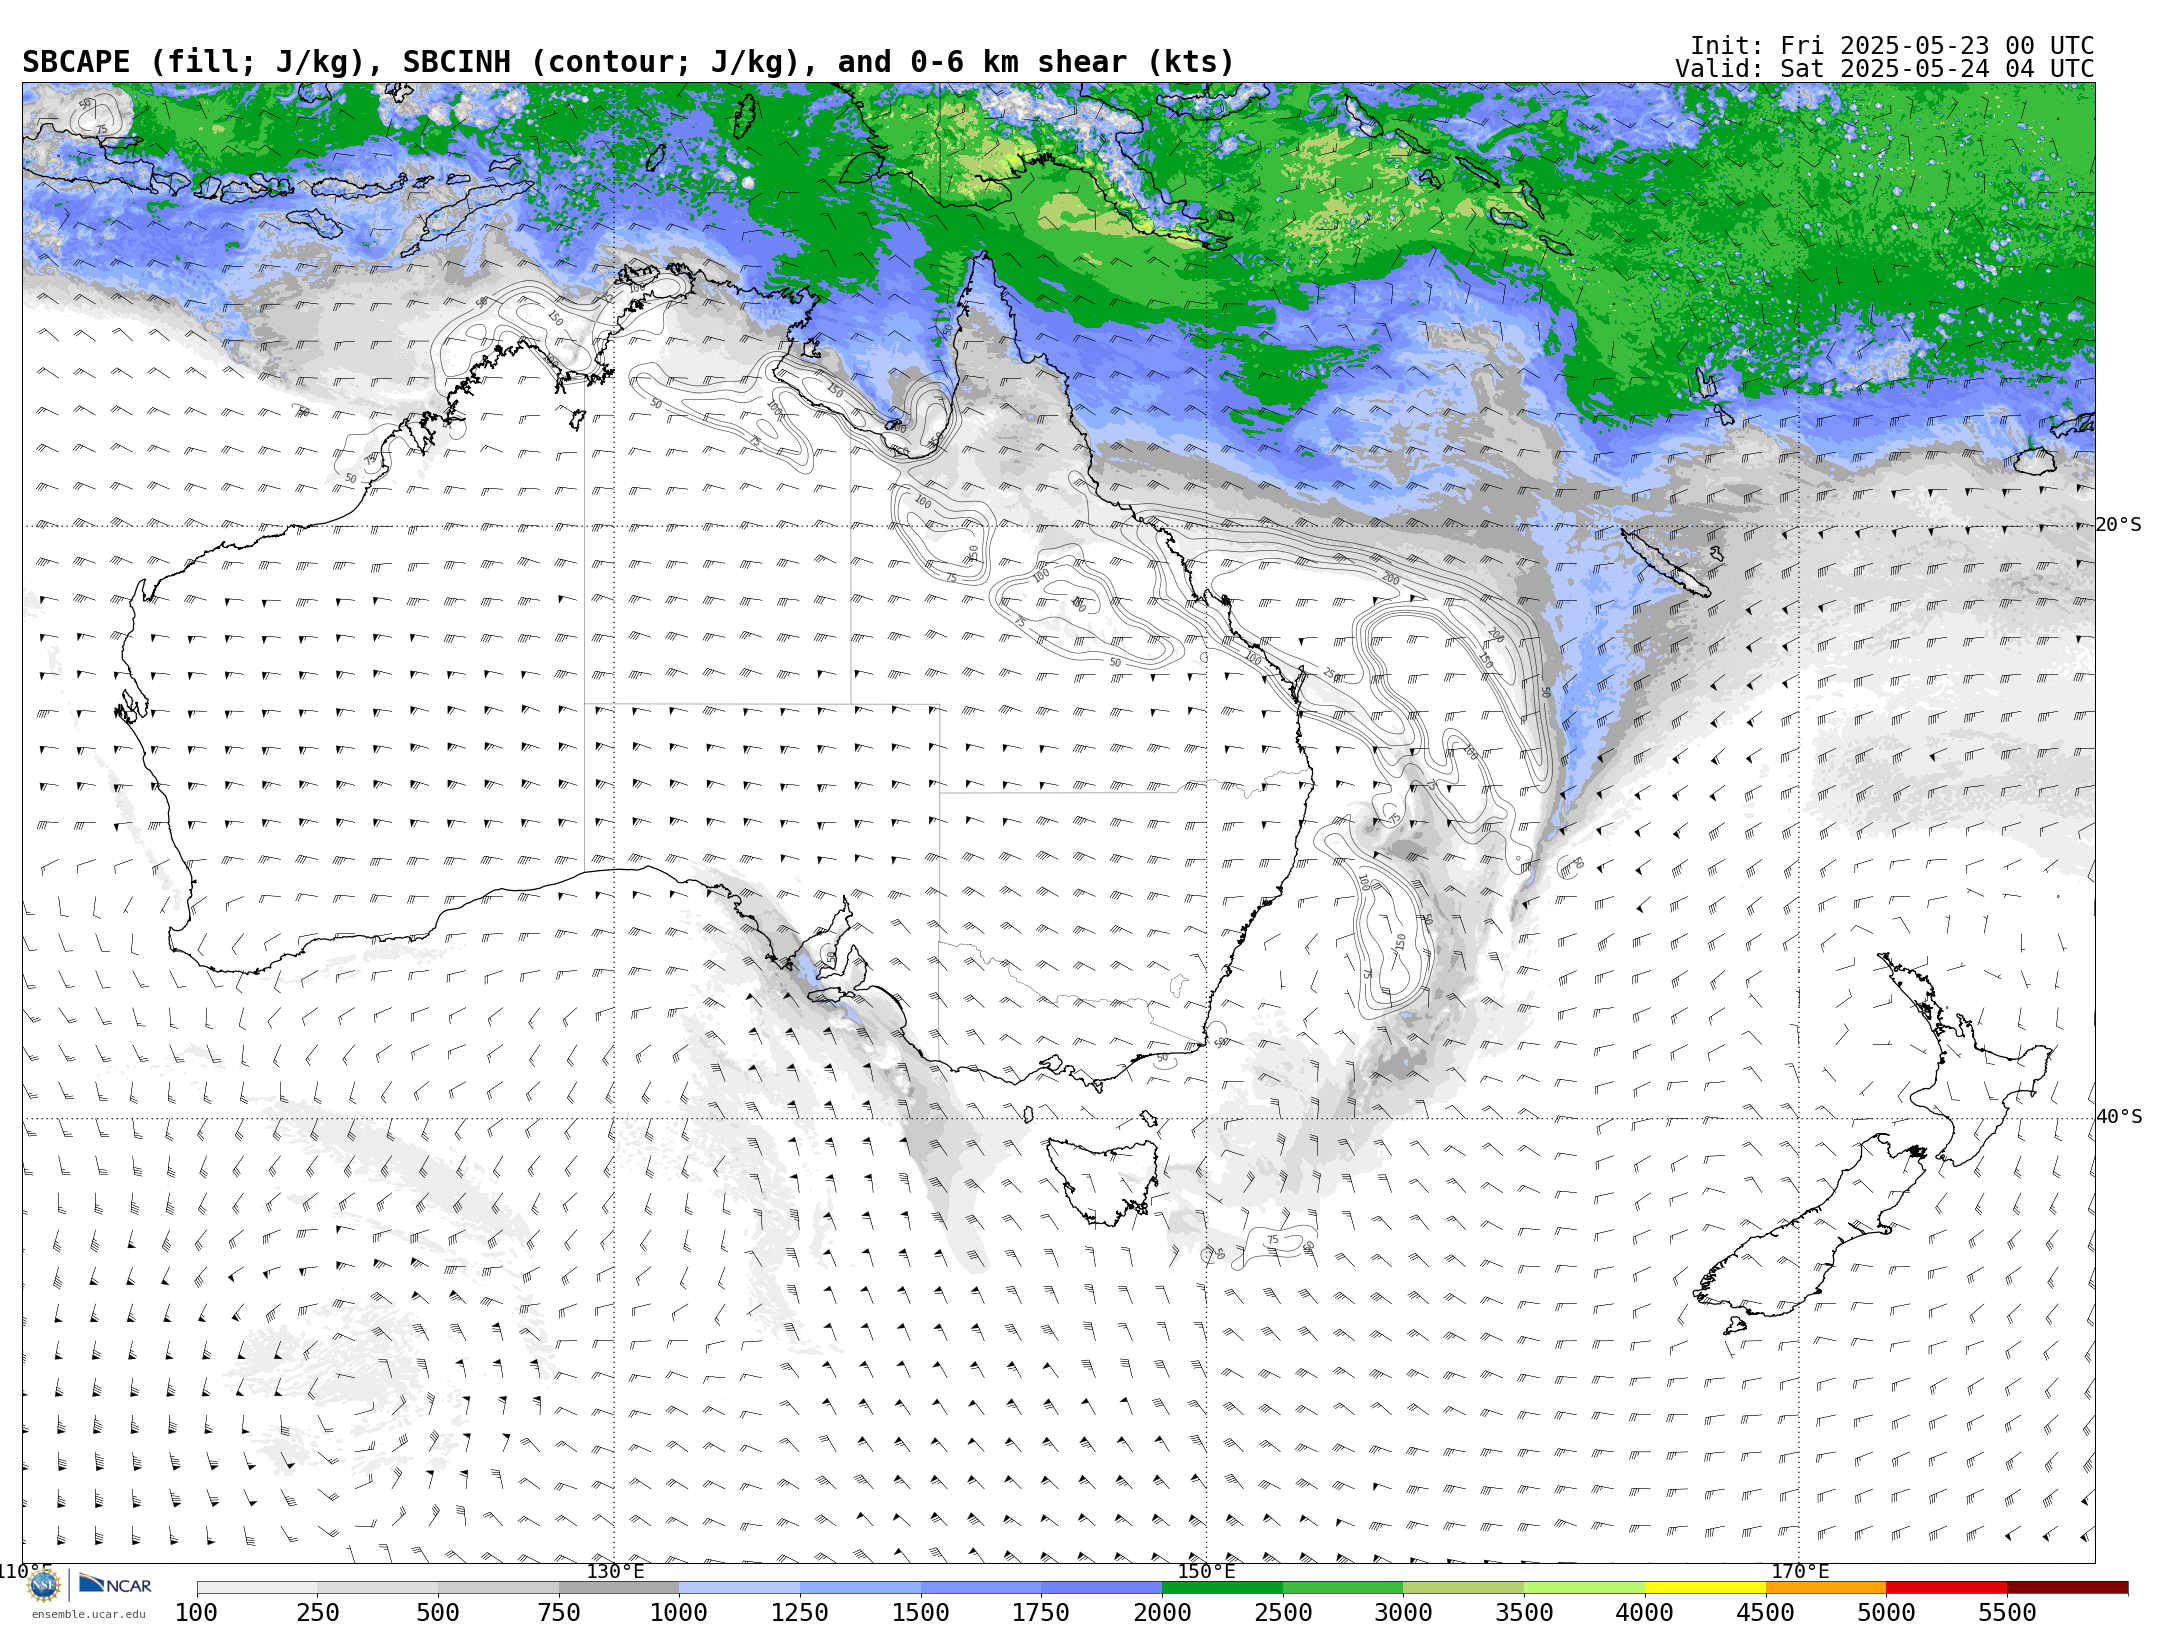2160x1626 pixels.
Task: Click the 500 colorbar tick label
Action: pyautogui.click(x=438, y=1613)
